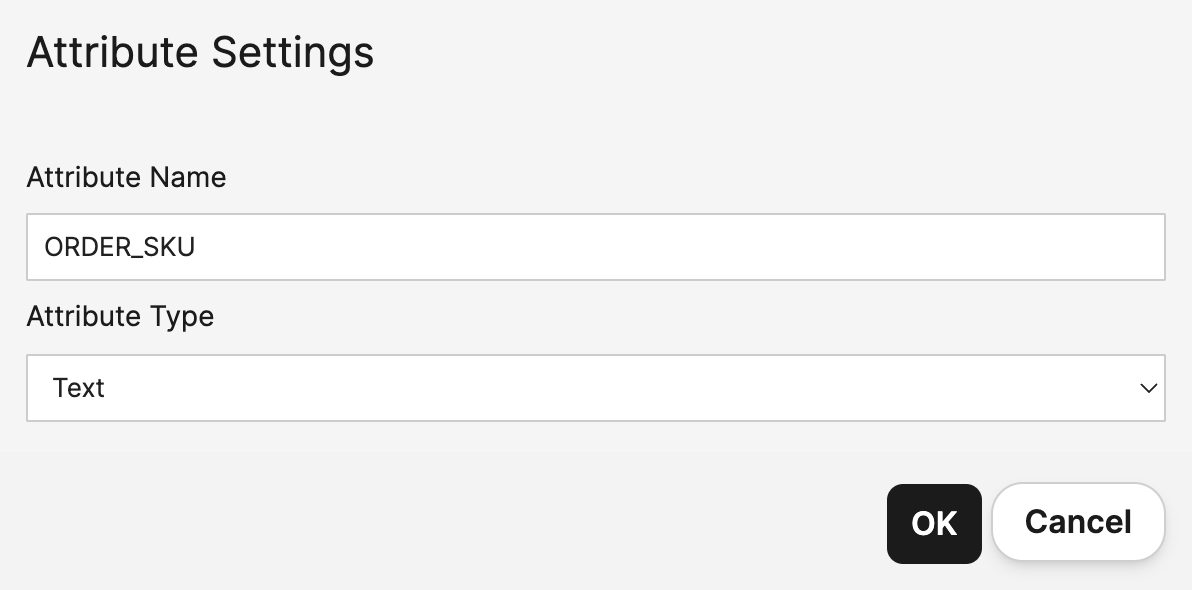The height and width of the screenshot is (590, 1192).
Task: Open the Attribute Type dropdown
Action: (595, 388)
